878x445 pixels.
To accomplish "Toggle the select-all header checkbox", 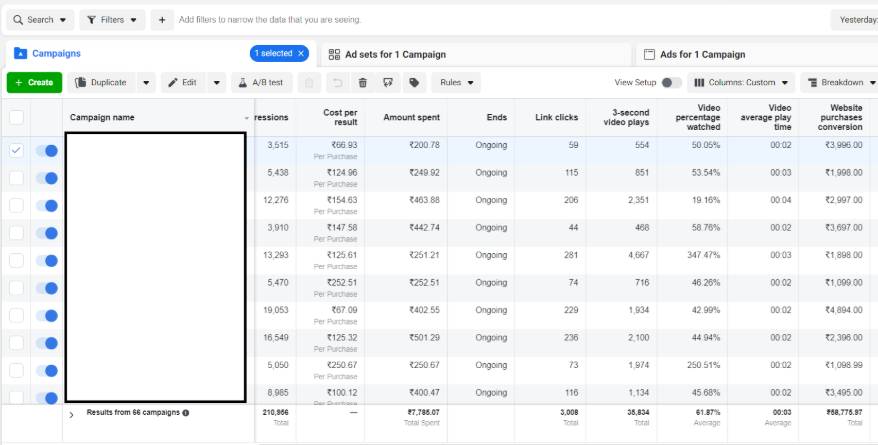I will 17,118.
